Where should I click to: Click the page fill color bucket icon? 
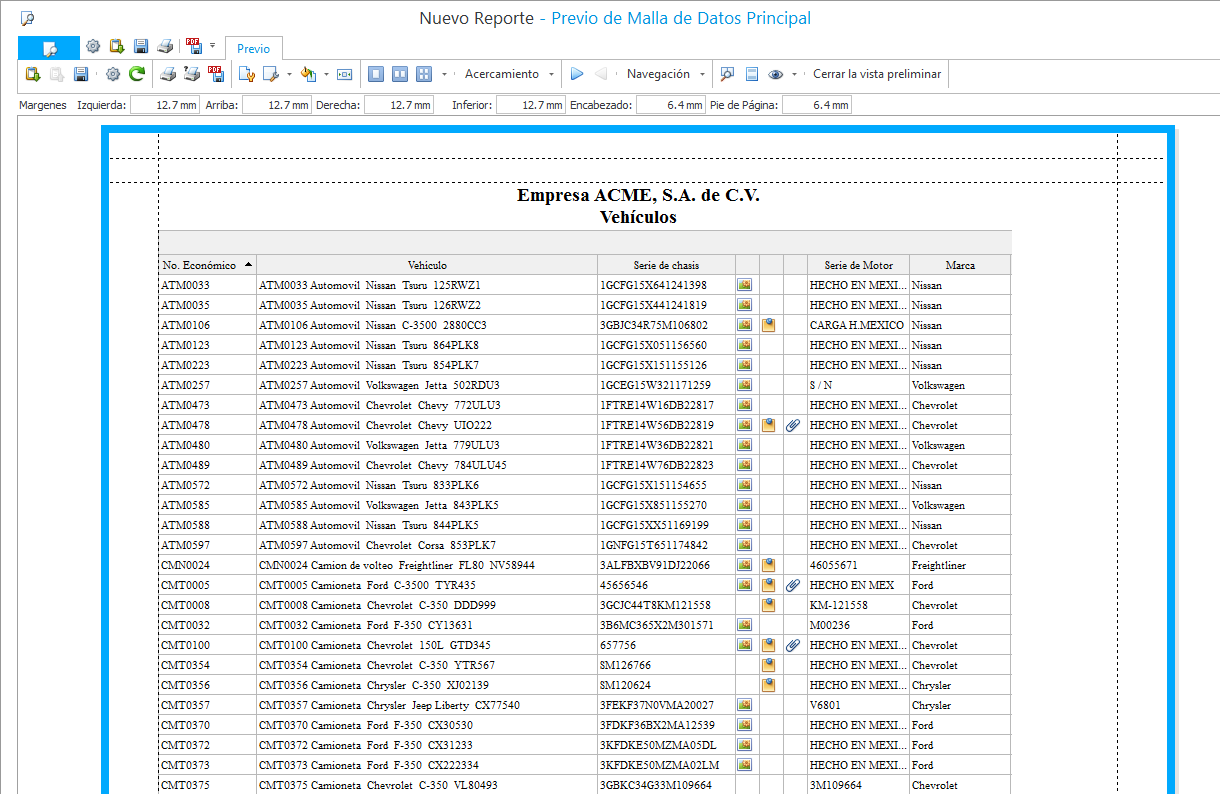(308, 74)
